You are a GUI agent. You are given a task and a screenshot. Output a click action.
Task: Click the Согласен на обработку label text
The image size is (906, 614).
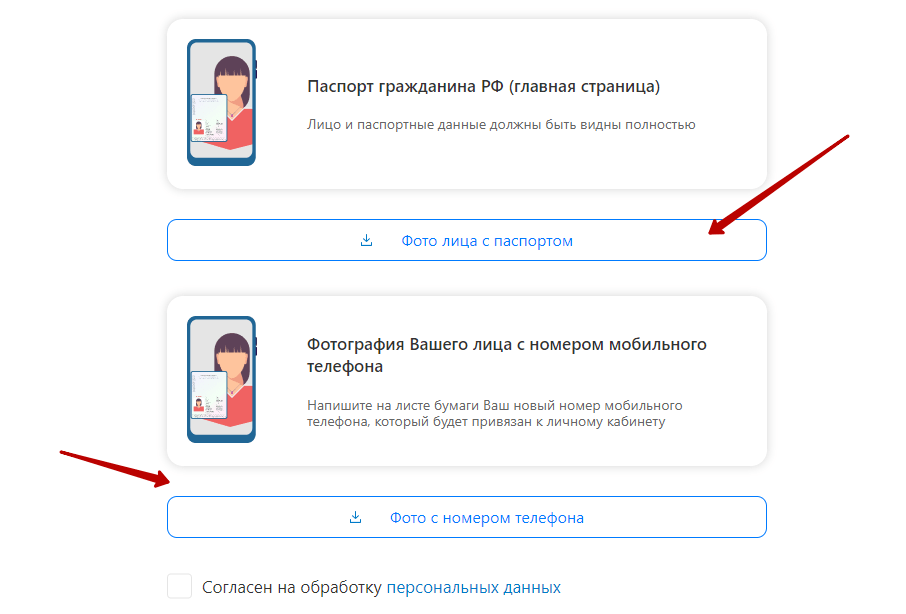point(292,587)
